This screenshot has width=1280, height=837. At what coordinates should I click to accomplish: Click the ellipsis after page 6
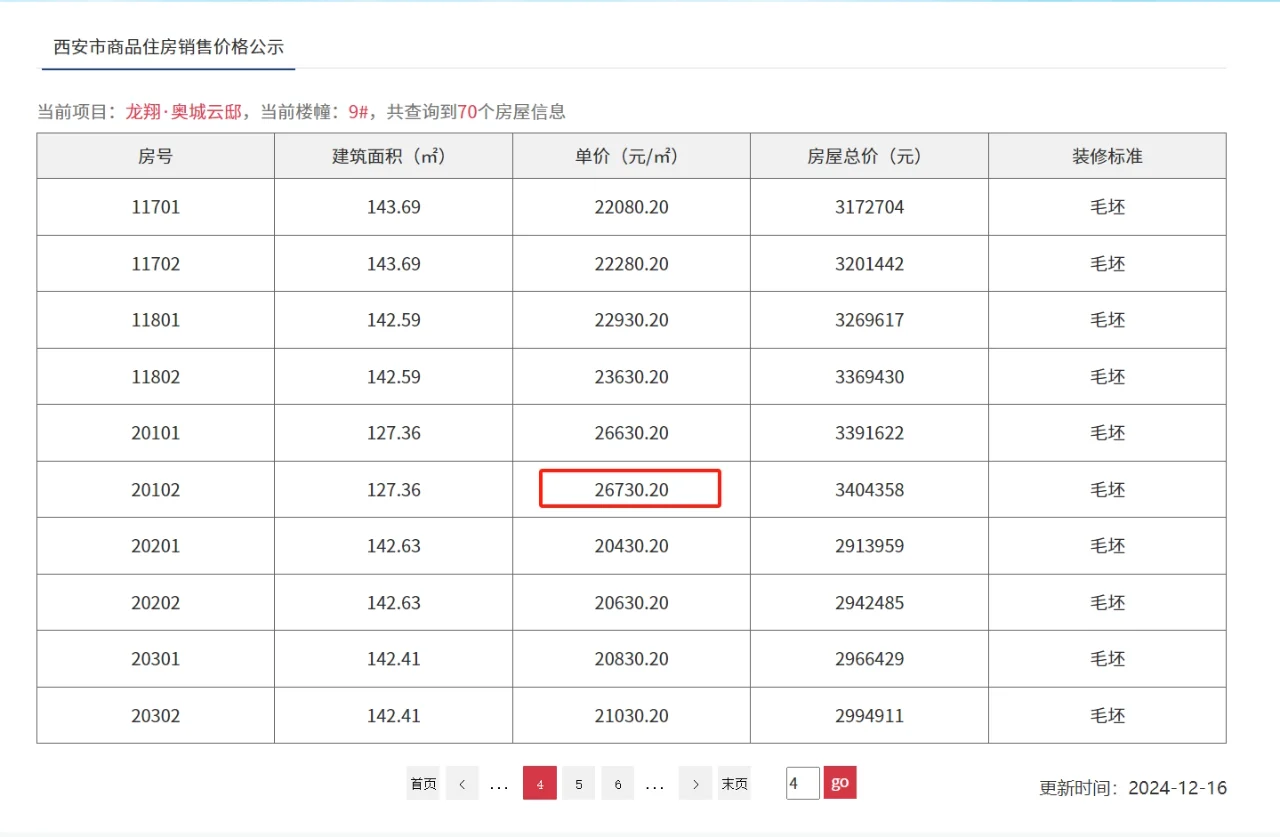click(x=655, y=786)
